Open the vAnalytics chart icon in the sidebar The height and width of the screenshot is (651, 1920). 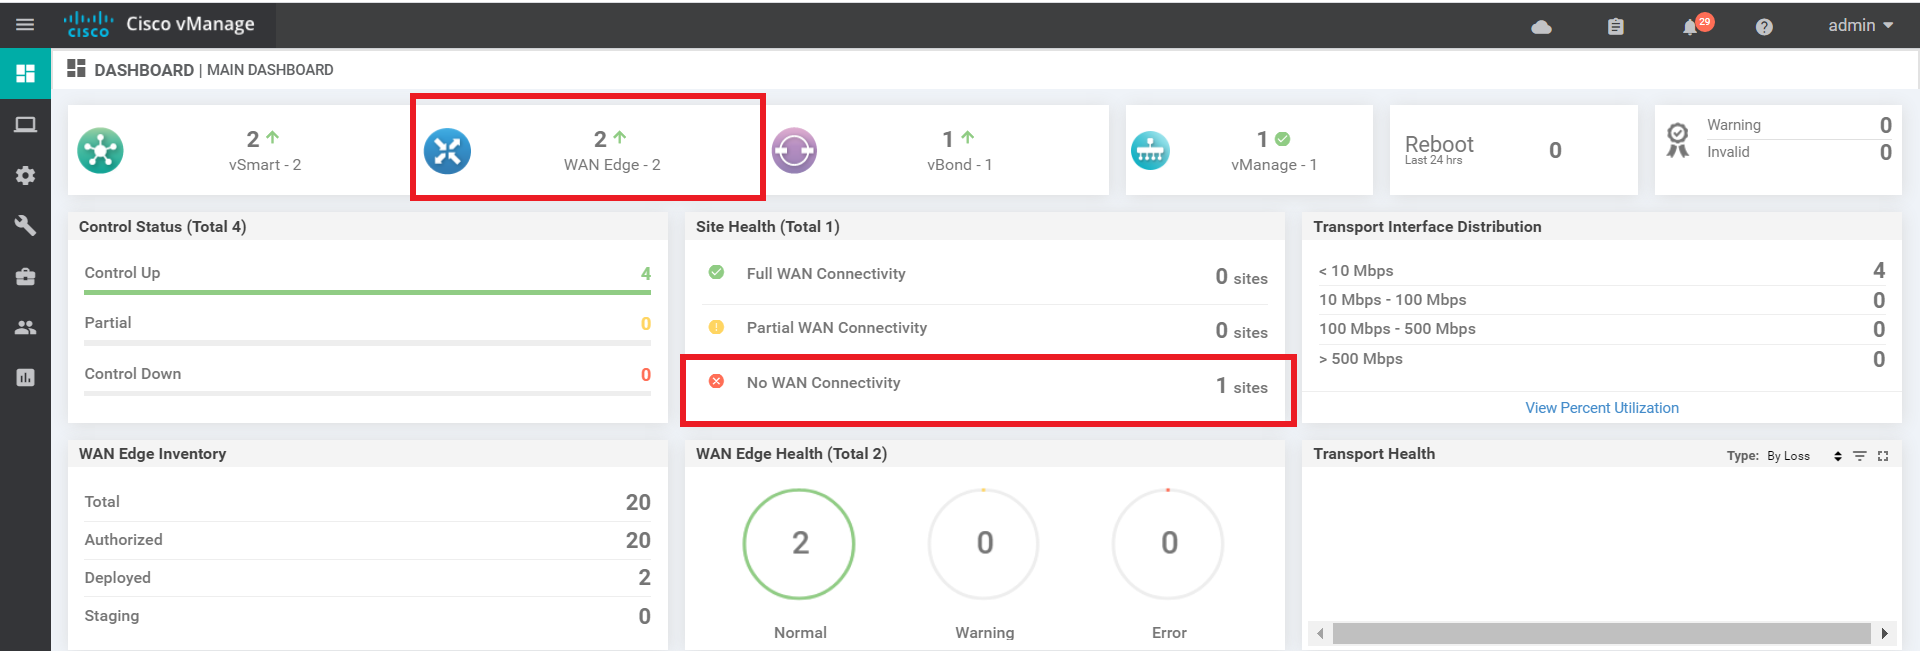point(25,377)
